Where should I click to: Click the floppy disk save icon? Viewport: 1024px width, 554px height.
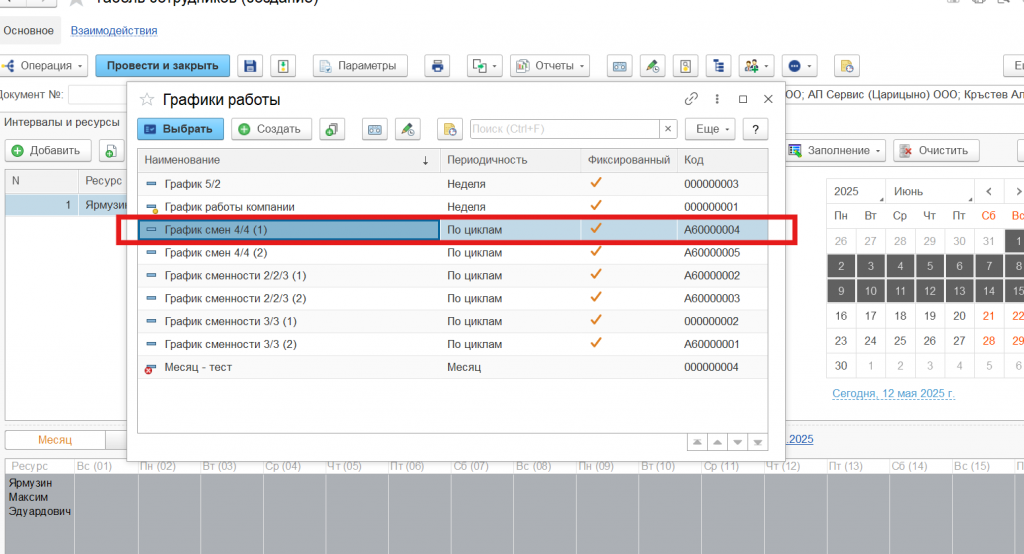coord(250,66)
